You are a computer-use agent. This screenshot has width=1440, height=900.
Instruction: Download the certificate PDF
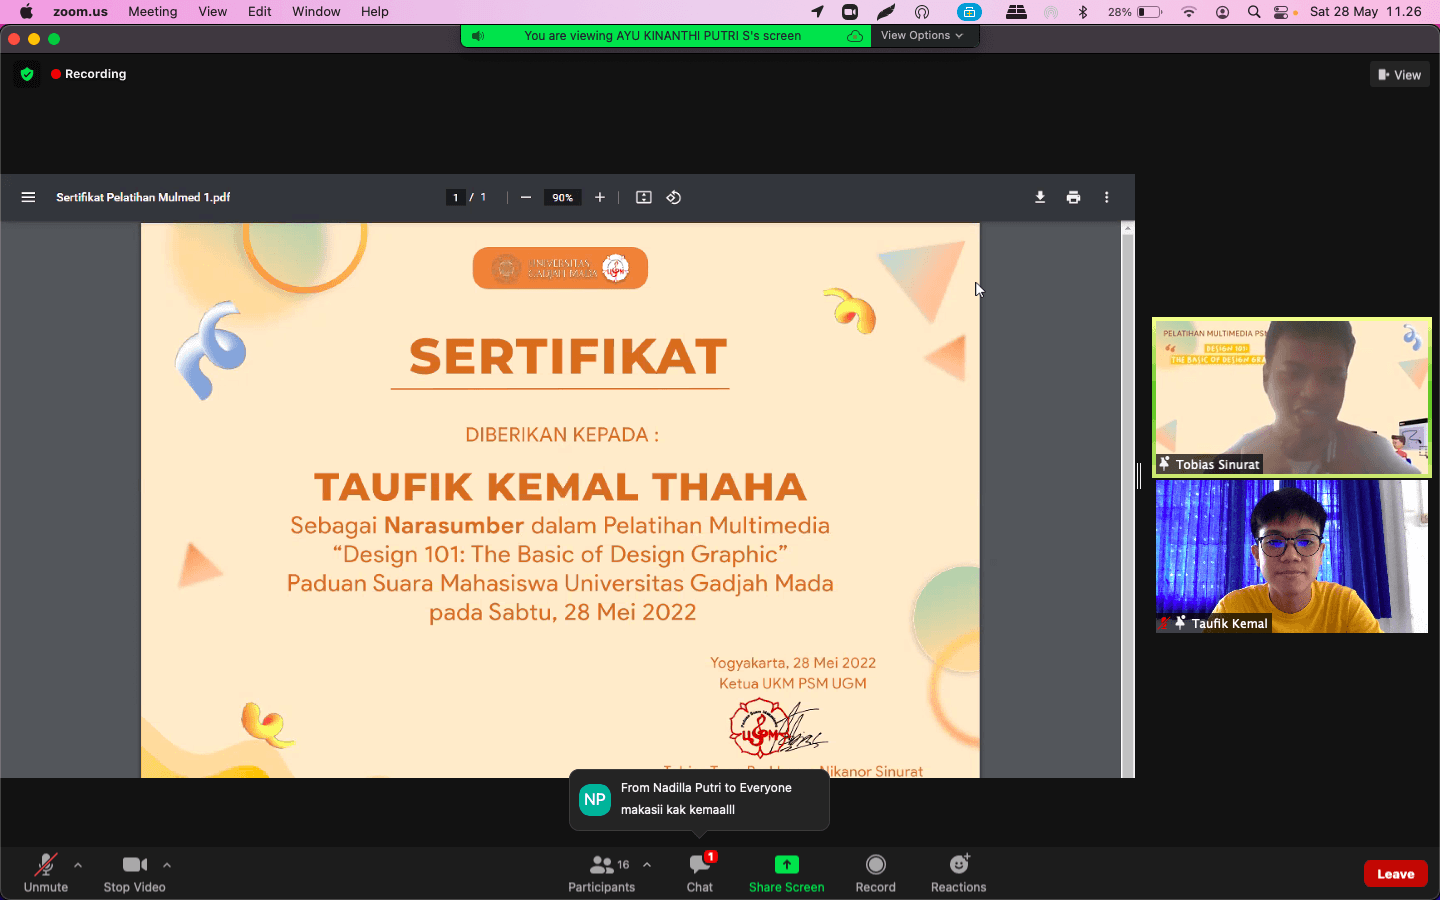click(1040, 197)
